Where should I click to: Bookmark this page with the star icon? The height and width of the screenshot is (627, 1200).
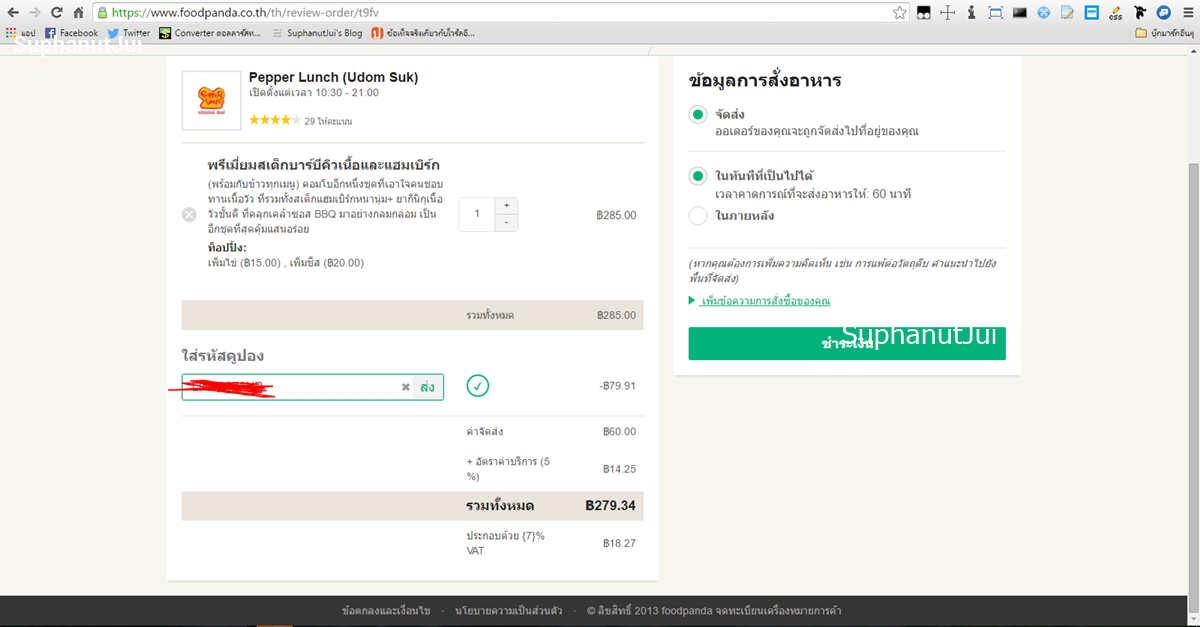(899, 13)
